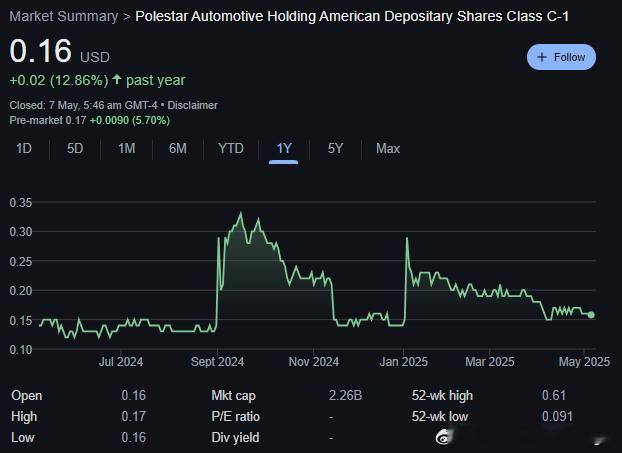
Task: Click the Sept 2024 axis label
Action: pos(217,362)
